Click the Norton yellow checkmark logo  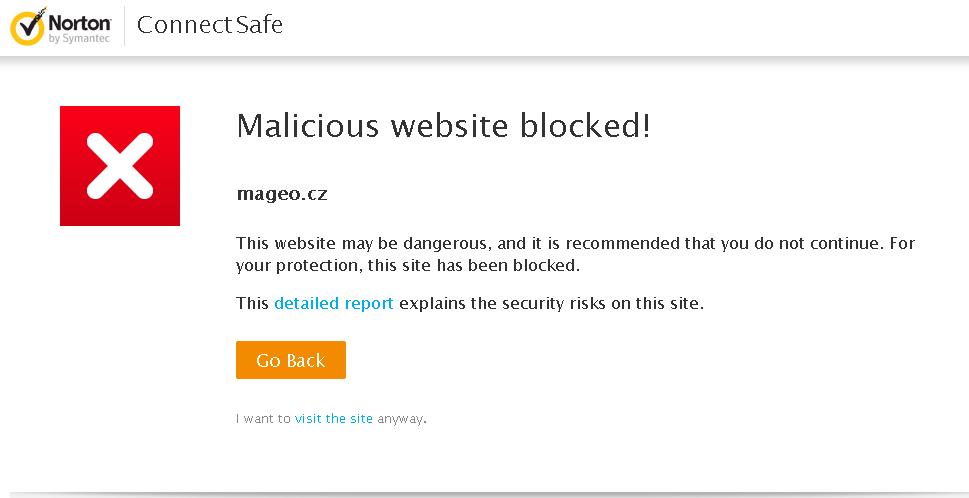[27, 27]
